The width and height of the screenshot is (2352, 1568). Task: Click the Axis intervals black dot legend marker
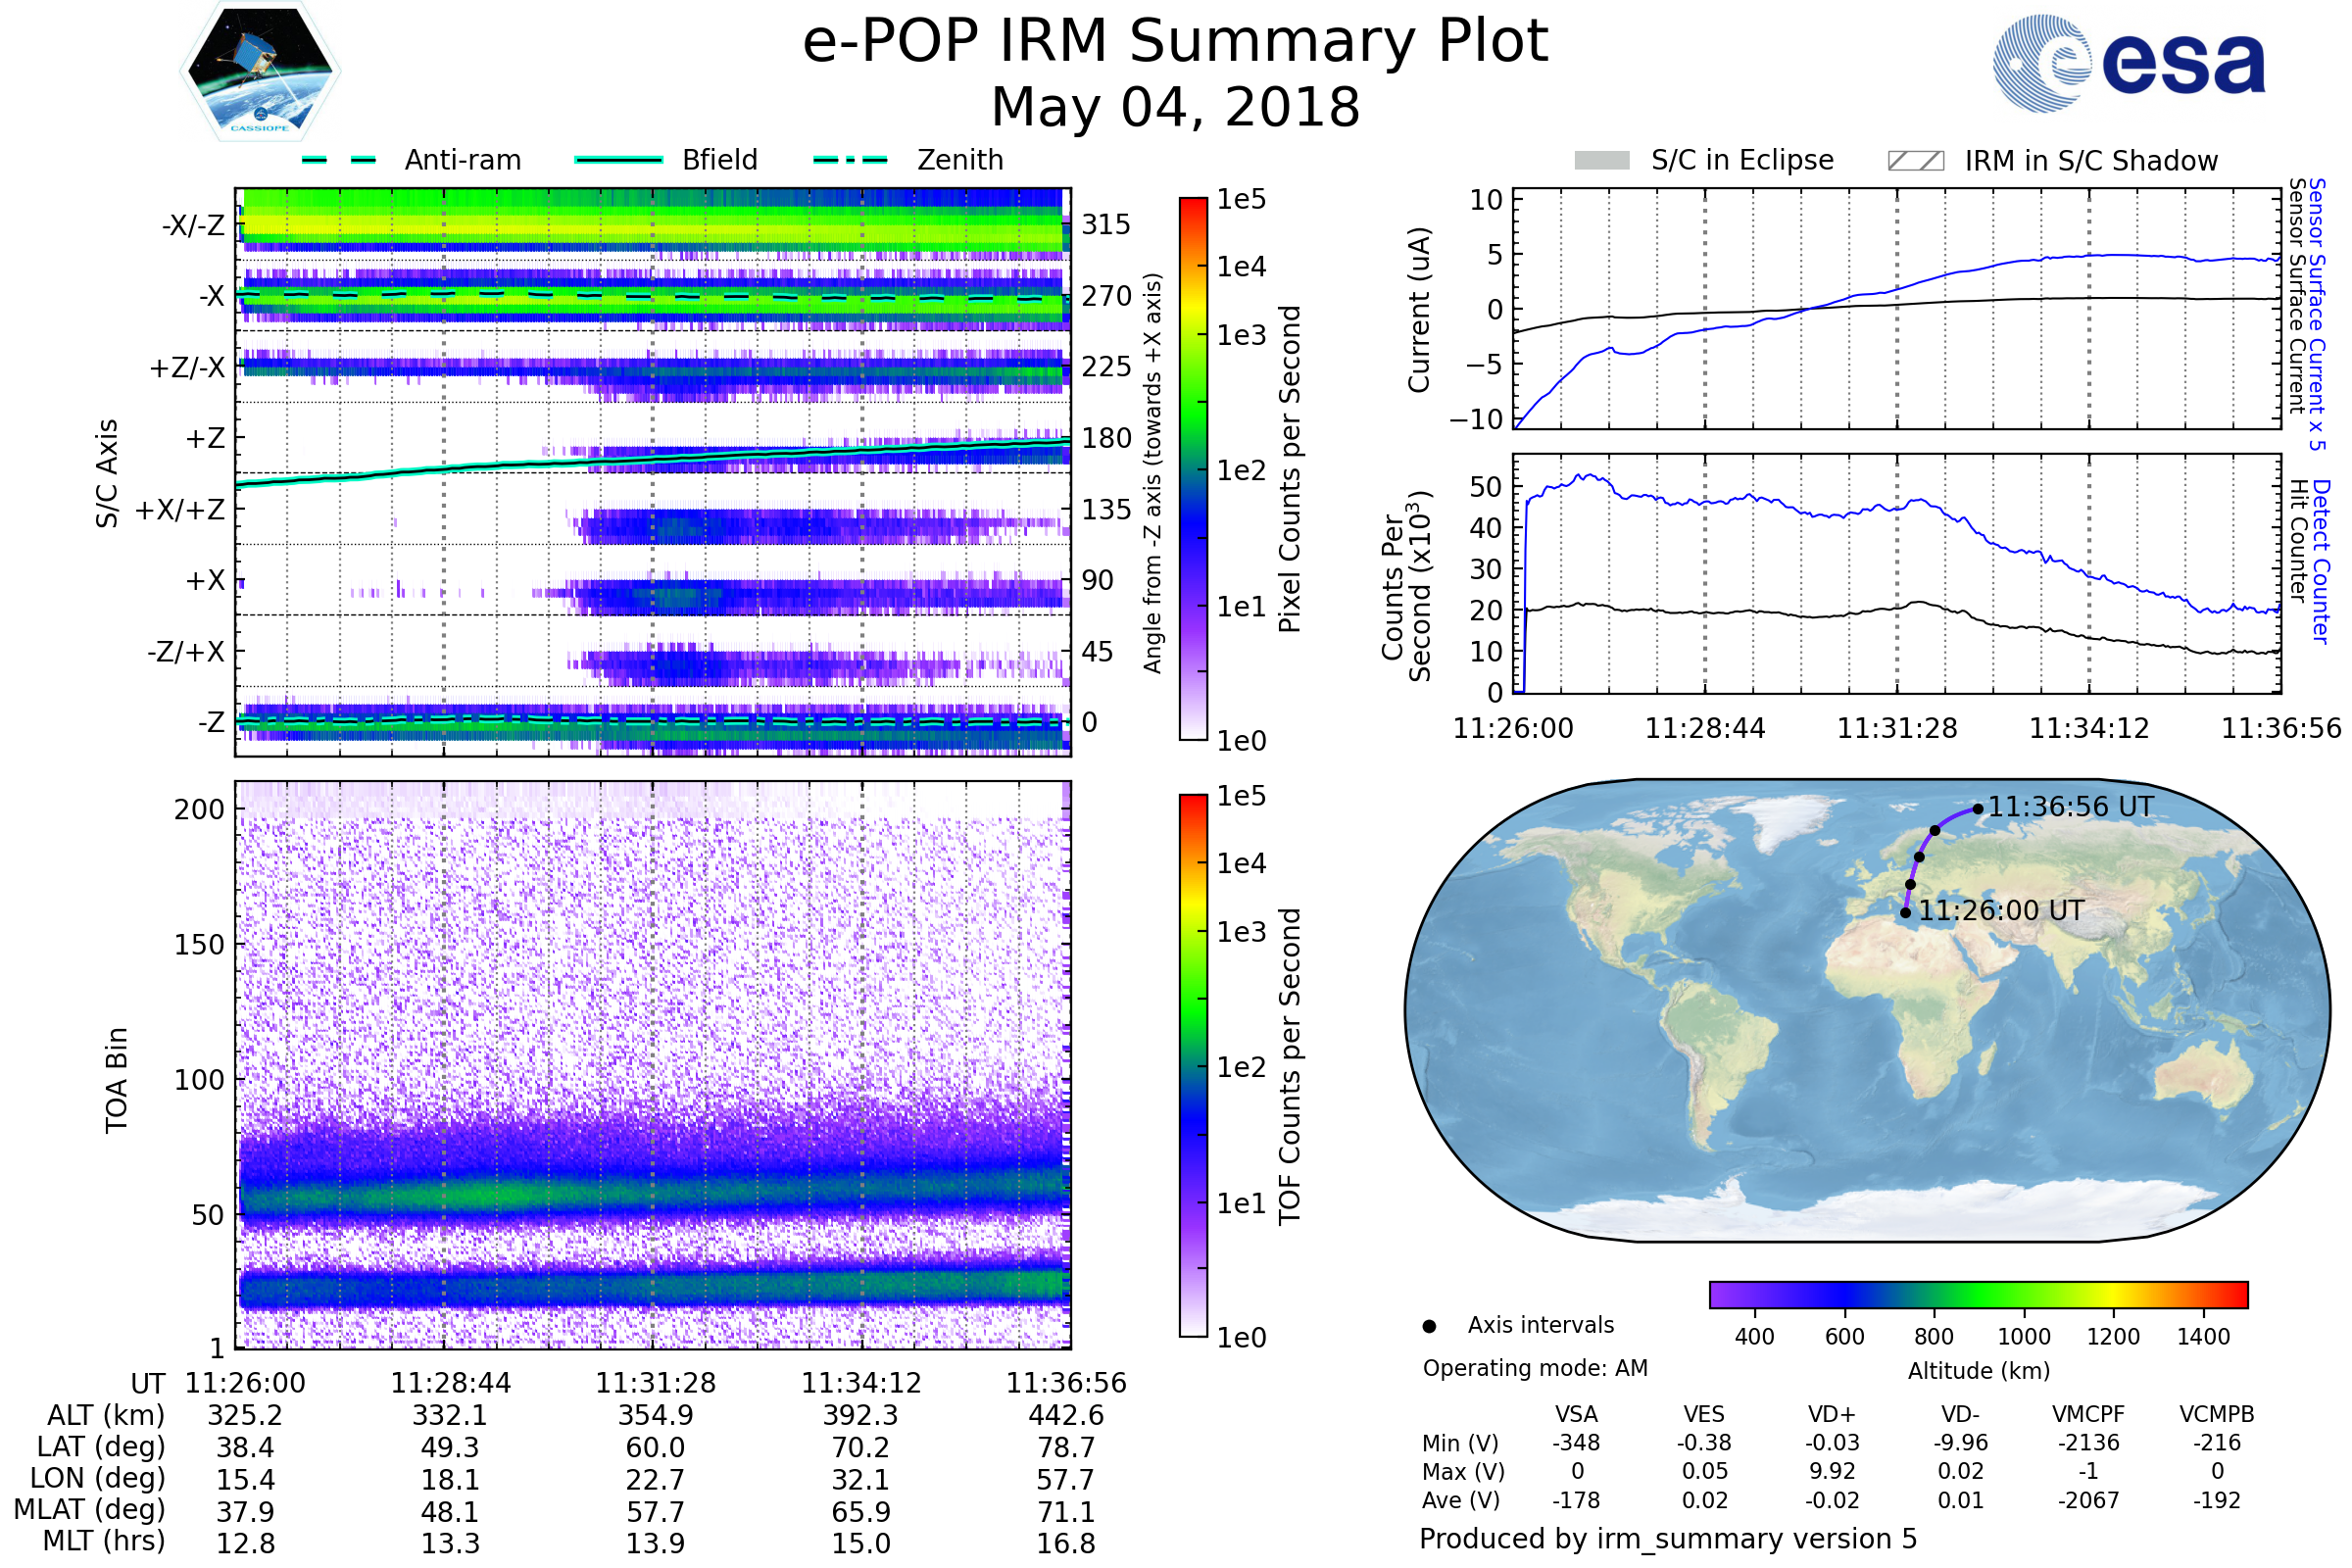(1430, 1326)
